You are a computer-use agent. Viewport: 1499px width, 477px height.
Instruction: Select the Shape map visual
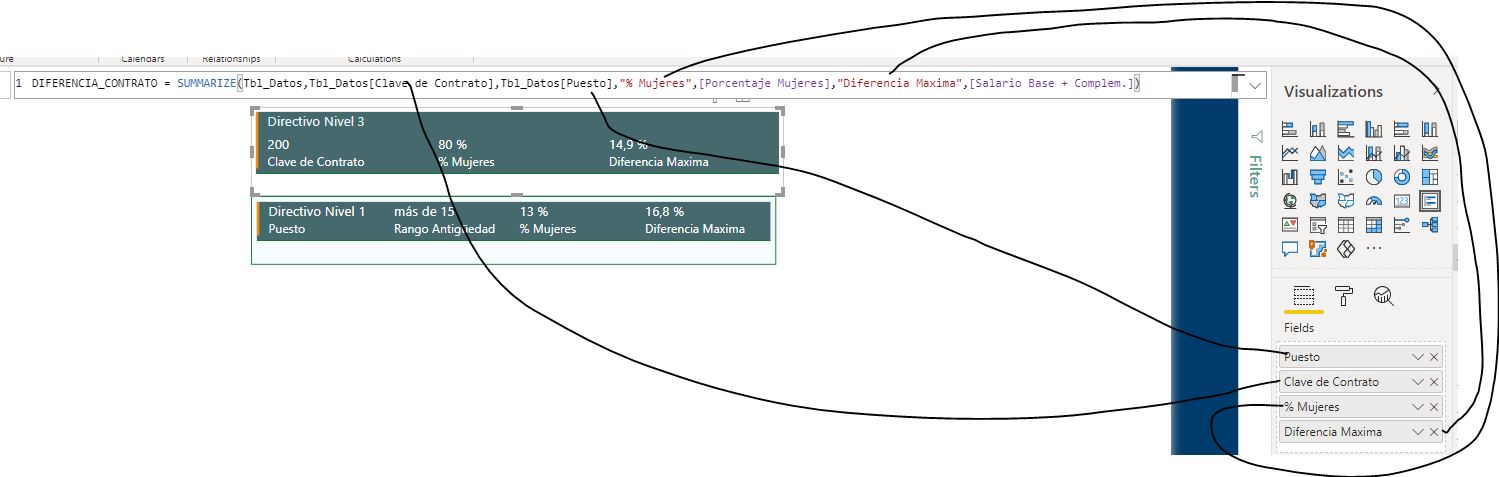pyautogui.click(x=1346, y=201)
